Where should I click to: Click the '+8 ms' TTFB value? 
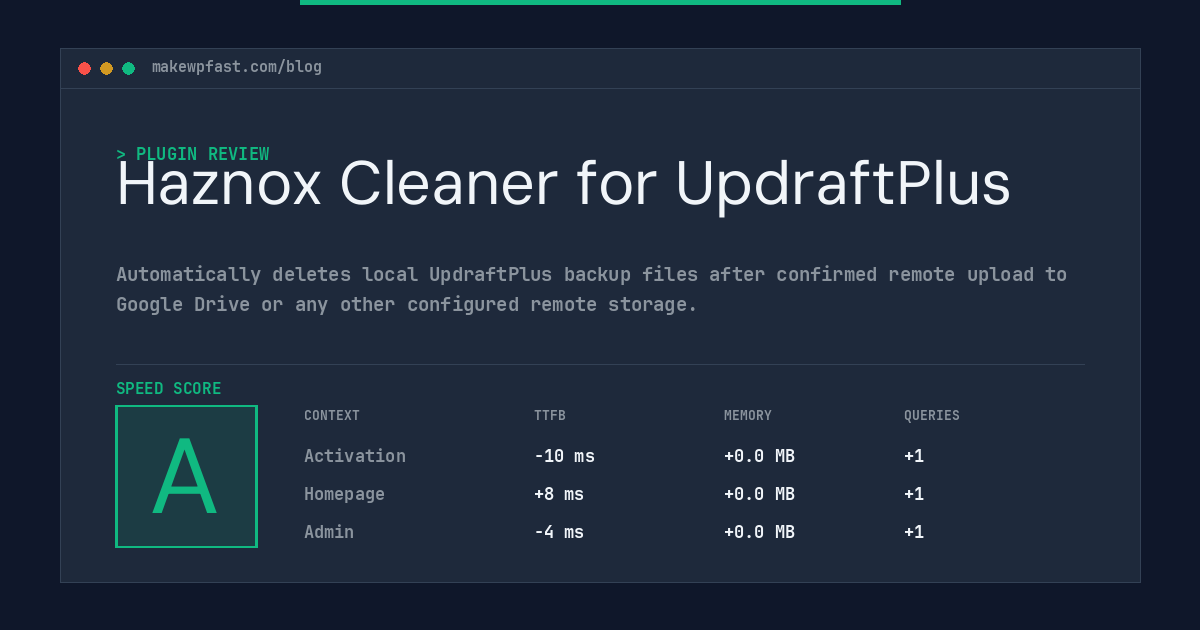(x=559, y=494)
